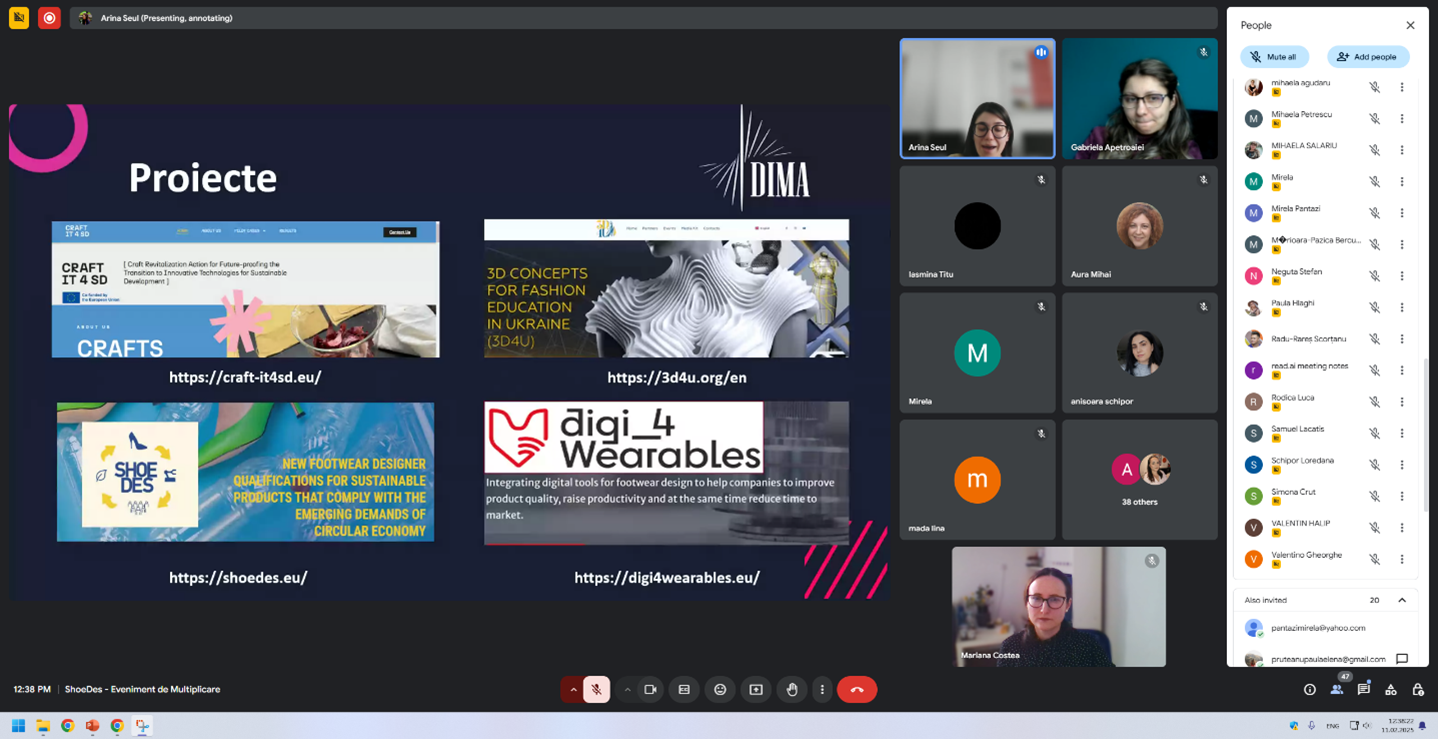The height and width of the screenshot is (739, 1438).
Task: Click the Arina Seul presenting label
Action: click(166, 18)
